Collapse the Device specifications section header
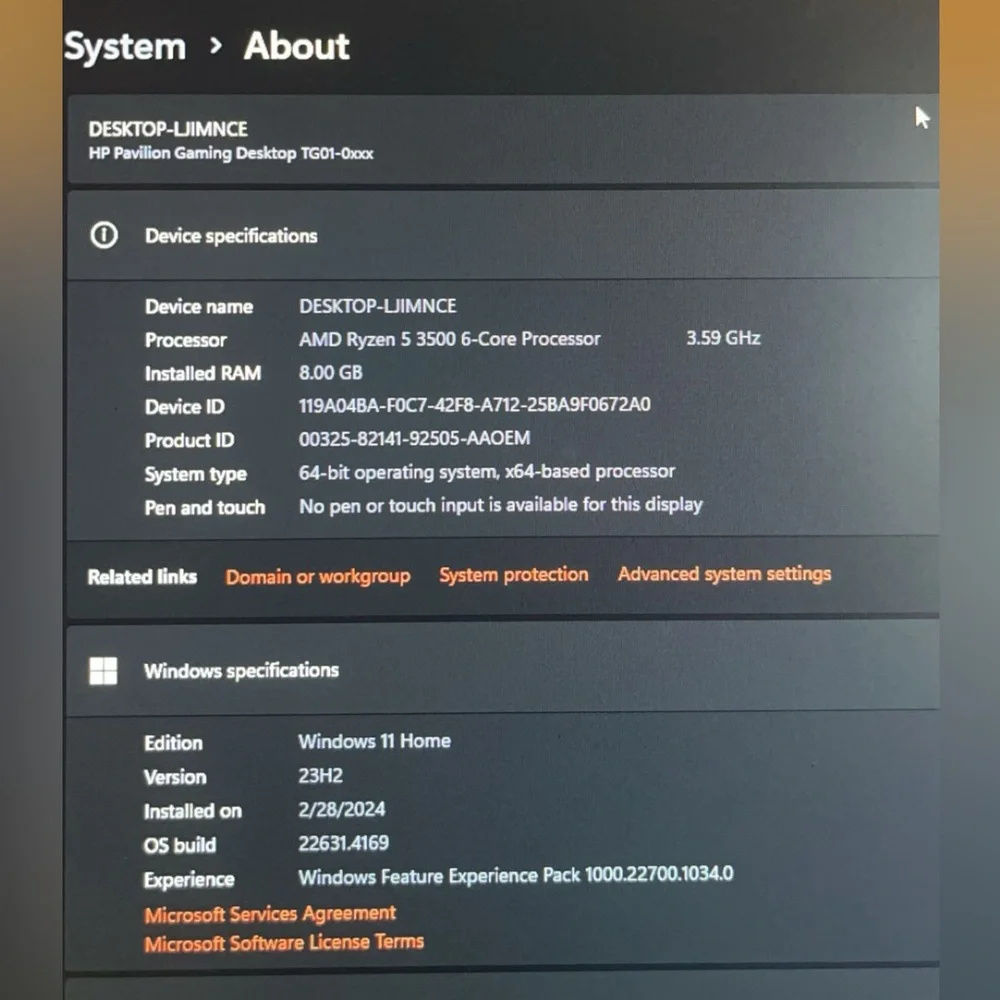The height and width of the screenshot is (1000, 1000). point(503,235)
